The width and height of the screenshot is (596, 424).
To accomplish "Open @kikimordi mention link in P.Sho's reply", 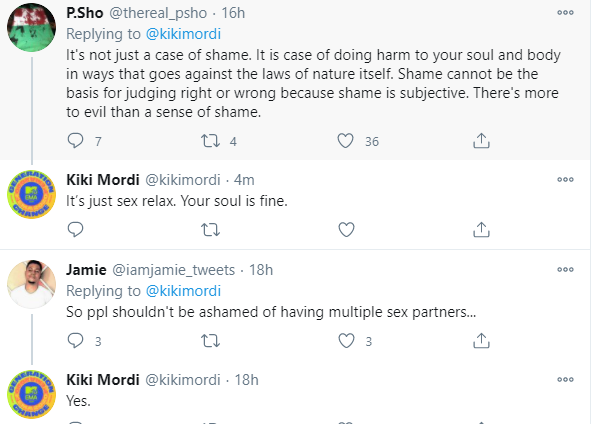I will [x=183, y=34].
